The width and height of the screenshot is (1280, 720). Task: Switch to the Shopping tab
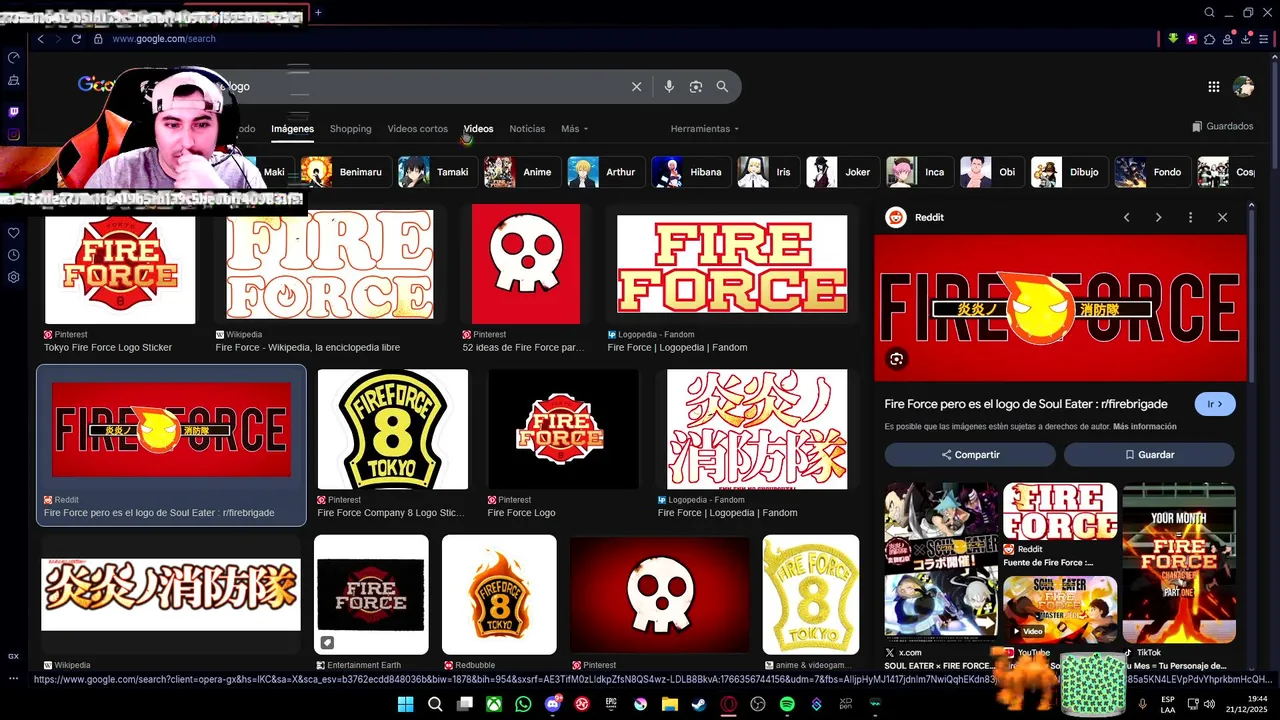pyautogui.click(x=350, y=129)
